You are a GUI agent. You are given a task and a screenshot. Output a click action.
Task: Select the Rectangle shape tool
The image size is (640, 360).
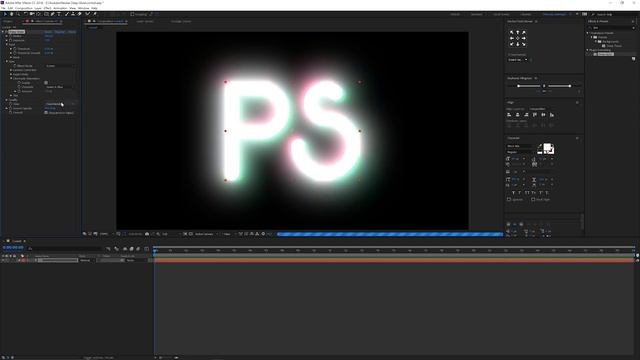(x=46, y=14)
